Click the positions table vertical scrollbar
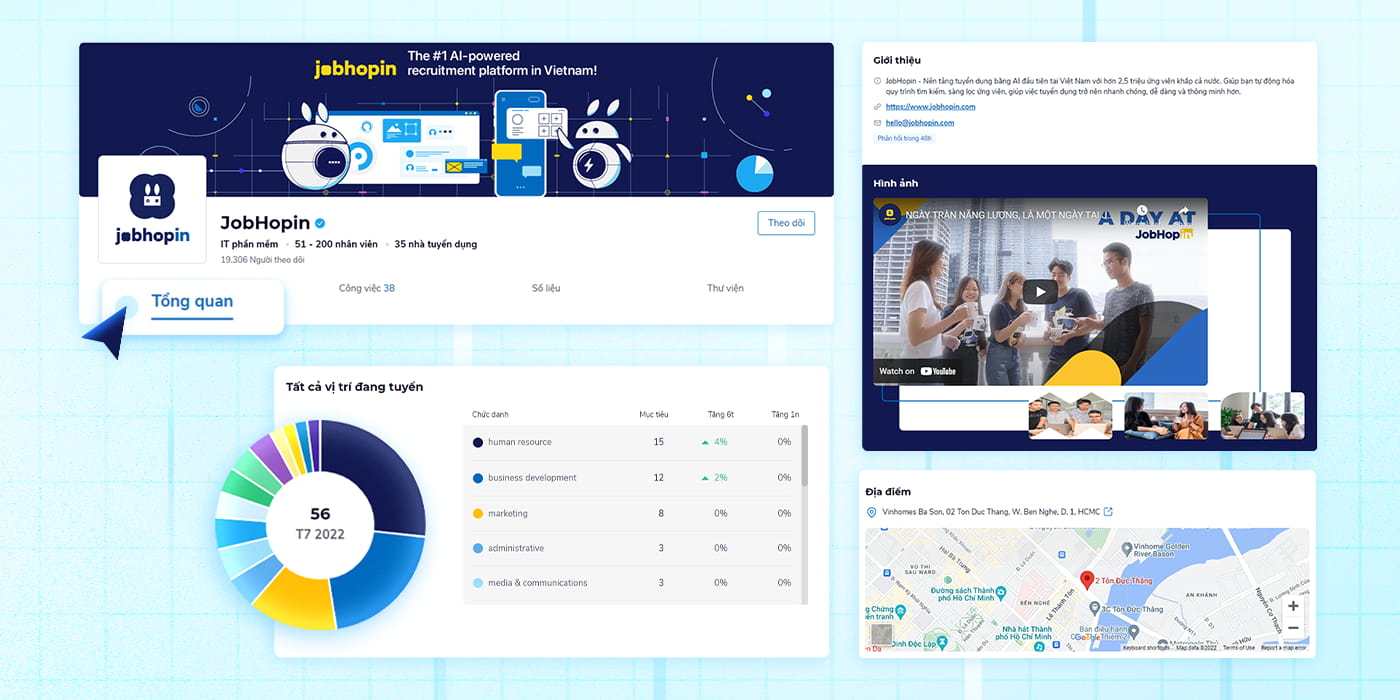Viewport: 1400px width, 700px height. pos(805,455)
